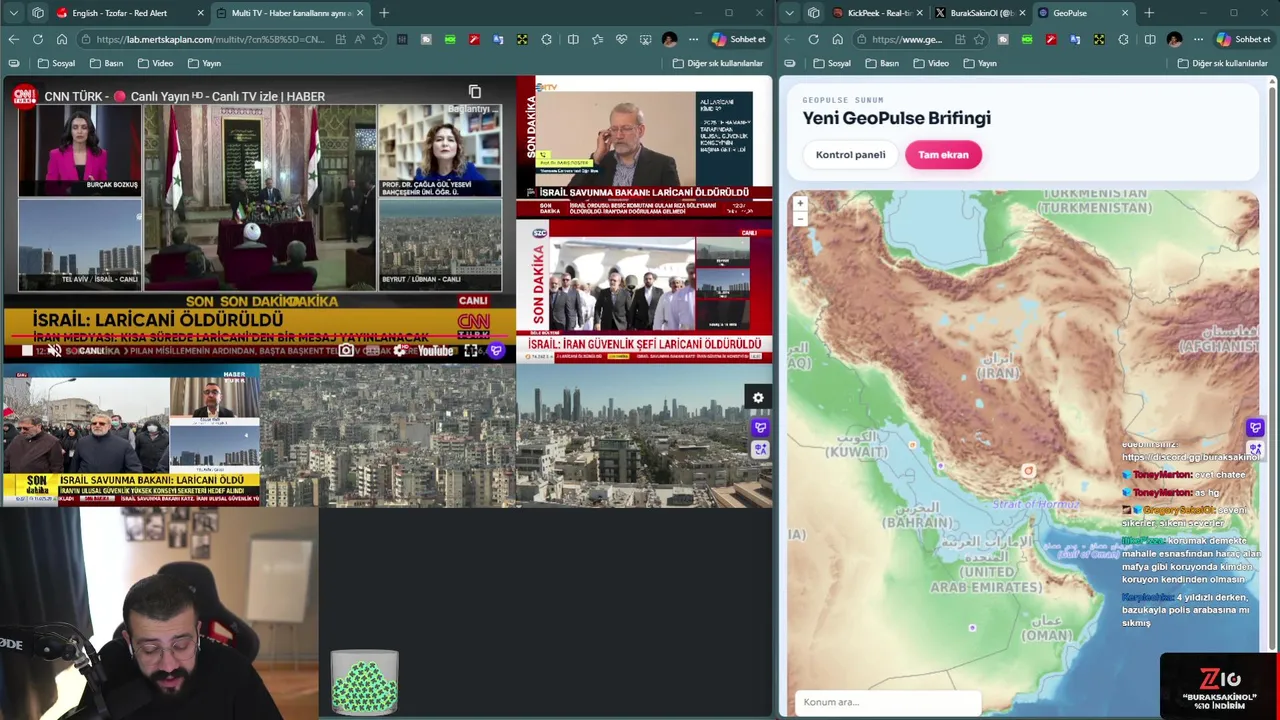Open extensions puzzle menu in left browser
Image resolution: width=1280 pixels, height=720 pixels.
click(546, 39)
